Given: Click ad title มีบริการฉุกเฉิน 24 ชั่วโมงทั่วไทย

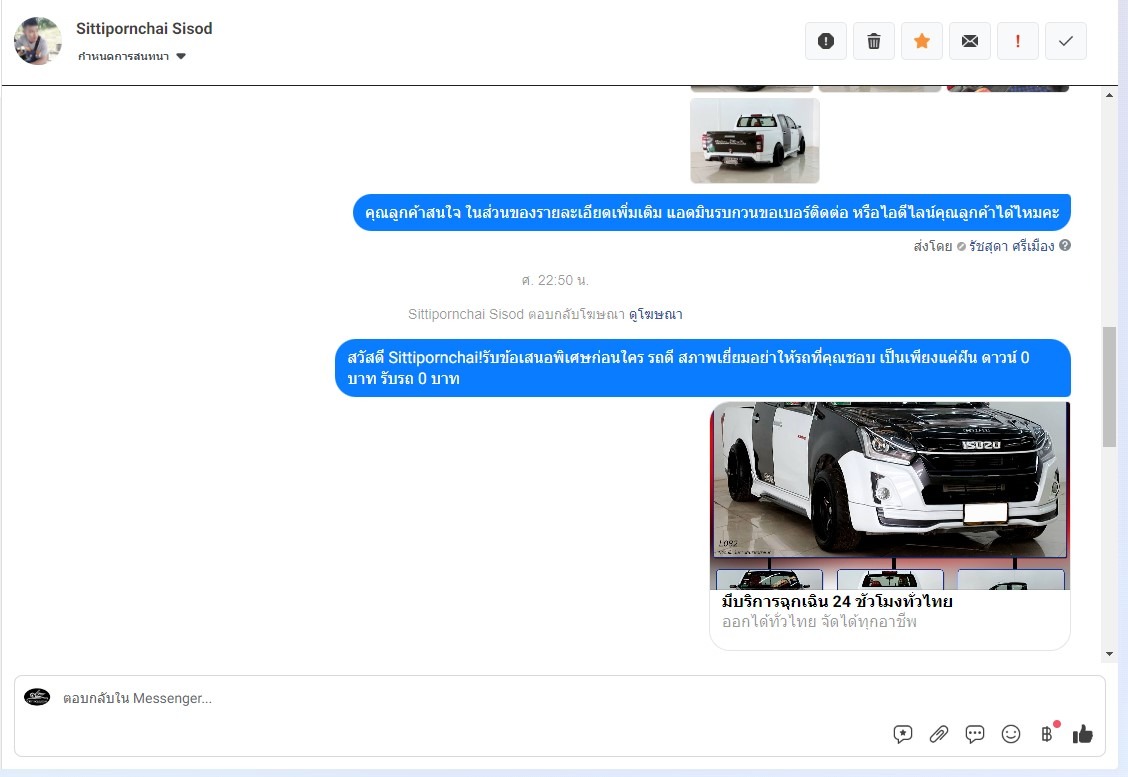Looking at the screenshot, I should (837, 601).
